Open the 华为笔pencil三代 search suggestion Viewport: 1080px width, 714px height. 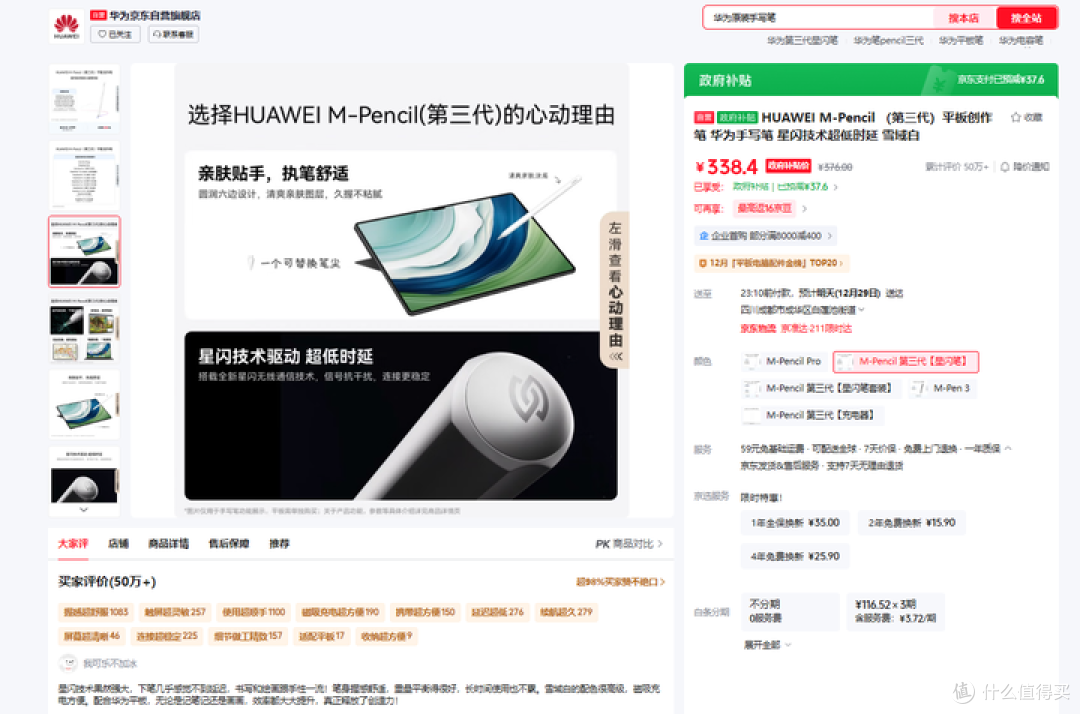tap(889, 41)
